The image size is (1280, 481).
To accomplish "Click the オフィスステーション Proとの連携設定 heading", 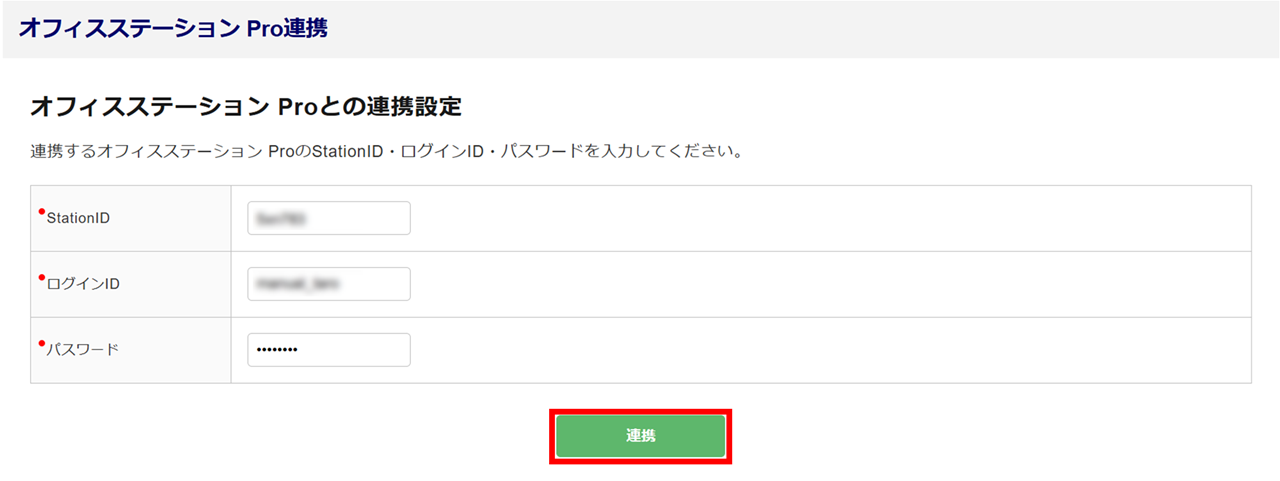I will click(x=246, y=106).
